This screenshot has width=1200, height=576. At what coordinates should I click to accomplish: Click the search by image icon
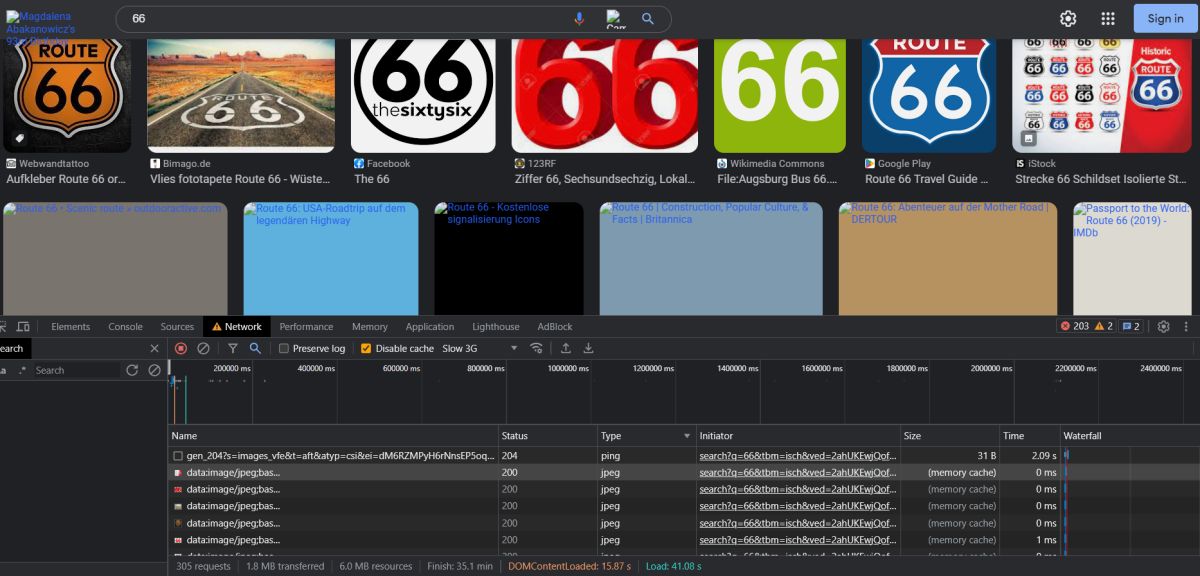pyautogui.click(x=615, y=19)
